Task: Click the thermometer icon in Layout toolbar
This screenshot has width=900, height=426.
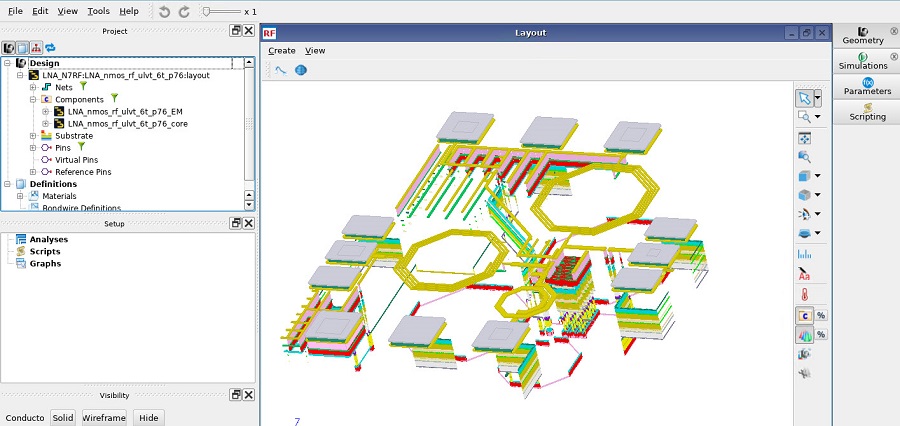Action: pos(804,295)
